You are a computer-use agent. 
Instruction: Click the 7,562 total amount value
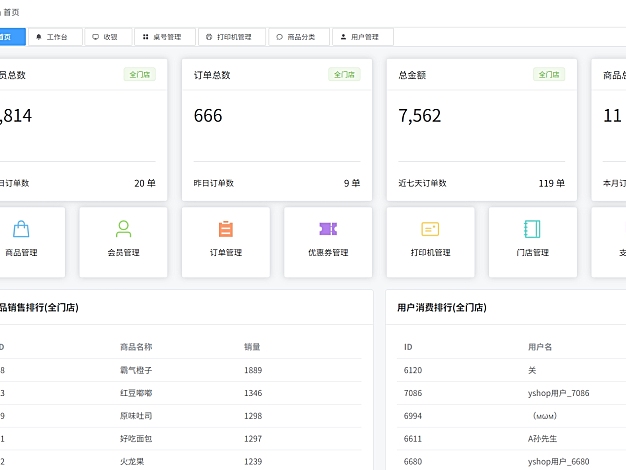[420, 116]
